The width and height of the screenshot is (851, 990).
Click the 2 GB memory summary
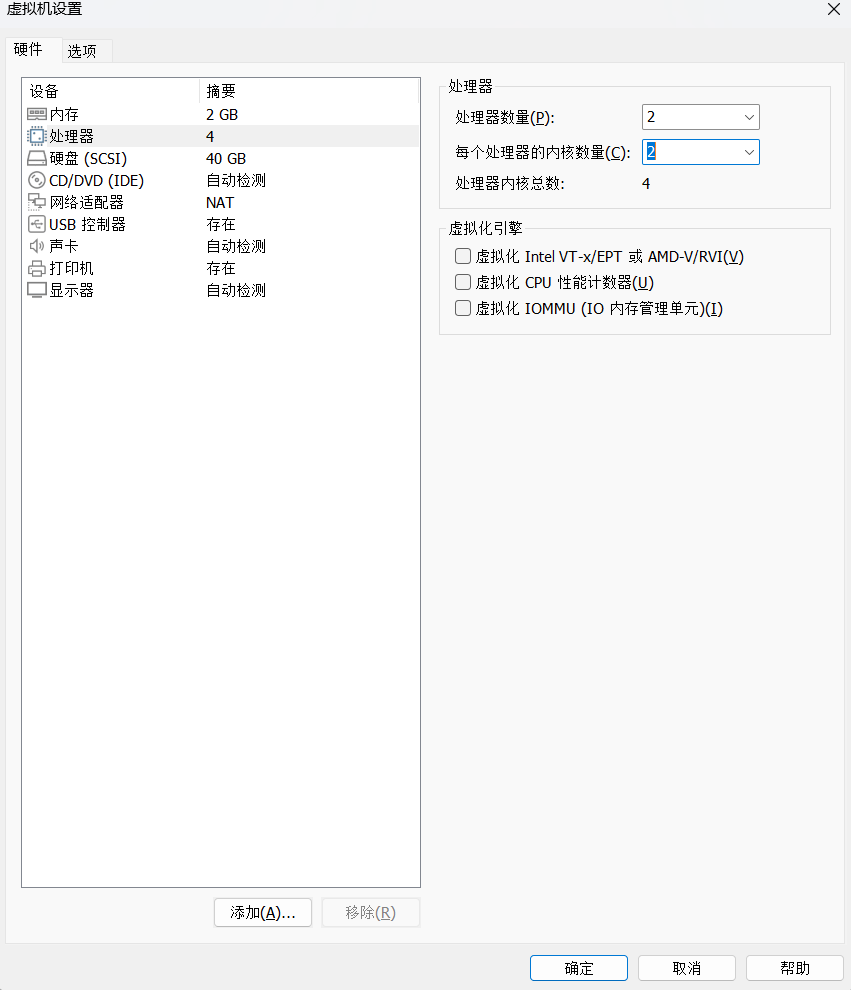[x=222, y=114]
